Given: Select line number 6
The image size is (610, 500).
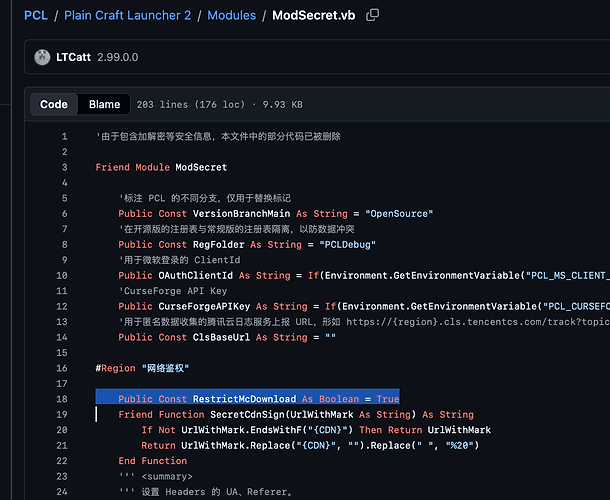Looking at the screenshot, I should (64, 214).
